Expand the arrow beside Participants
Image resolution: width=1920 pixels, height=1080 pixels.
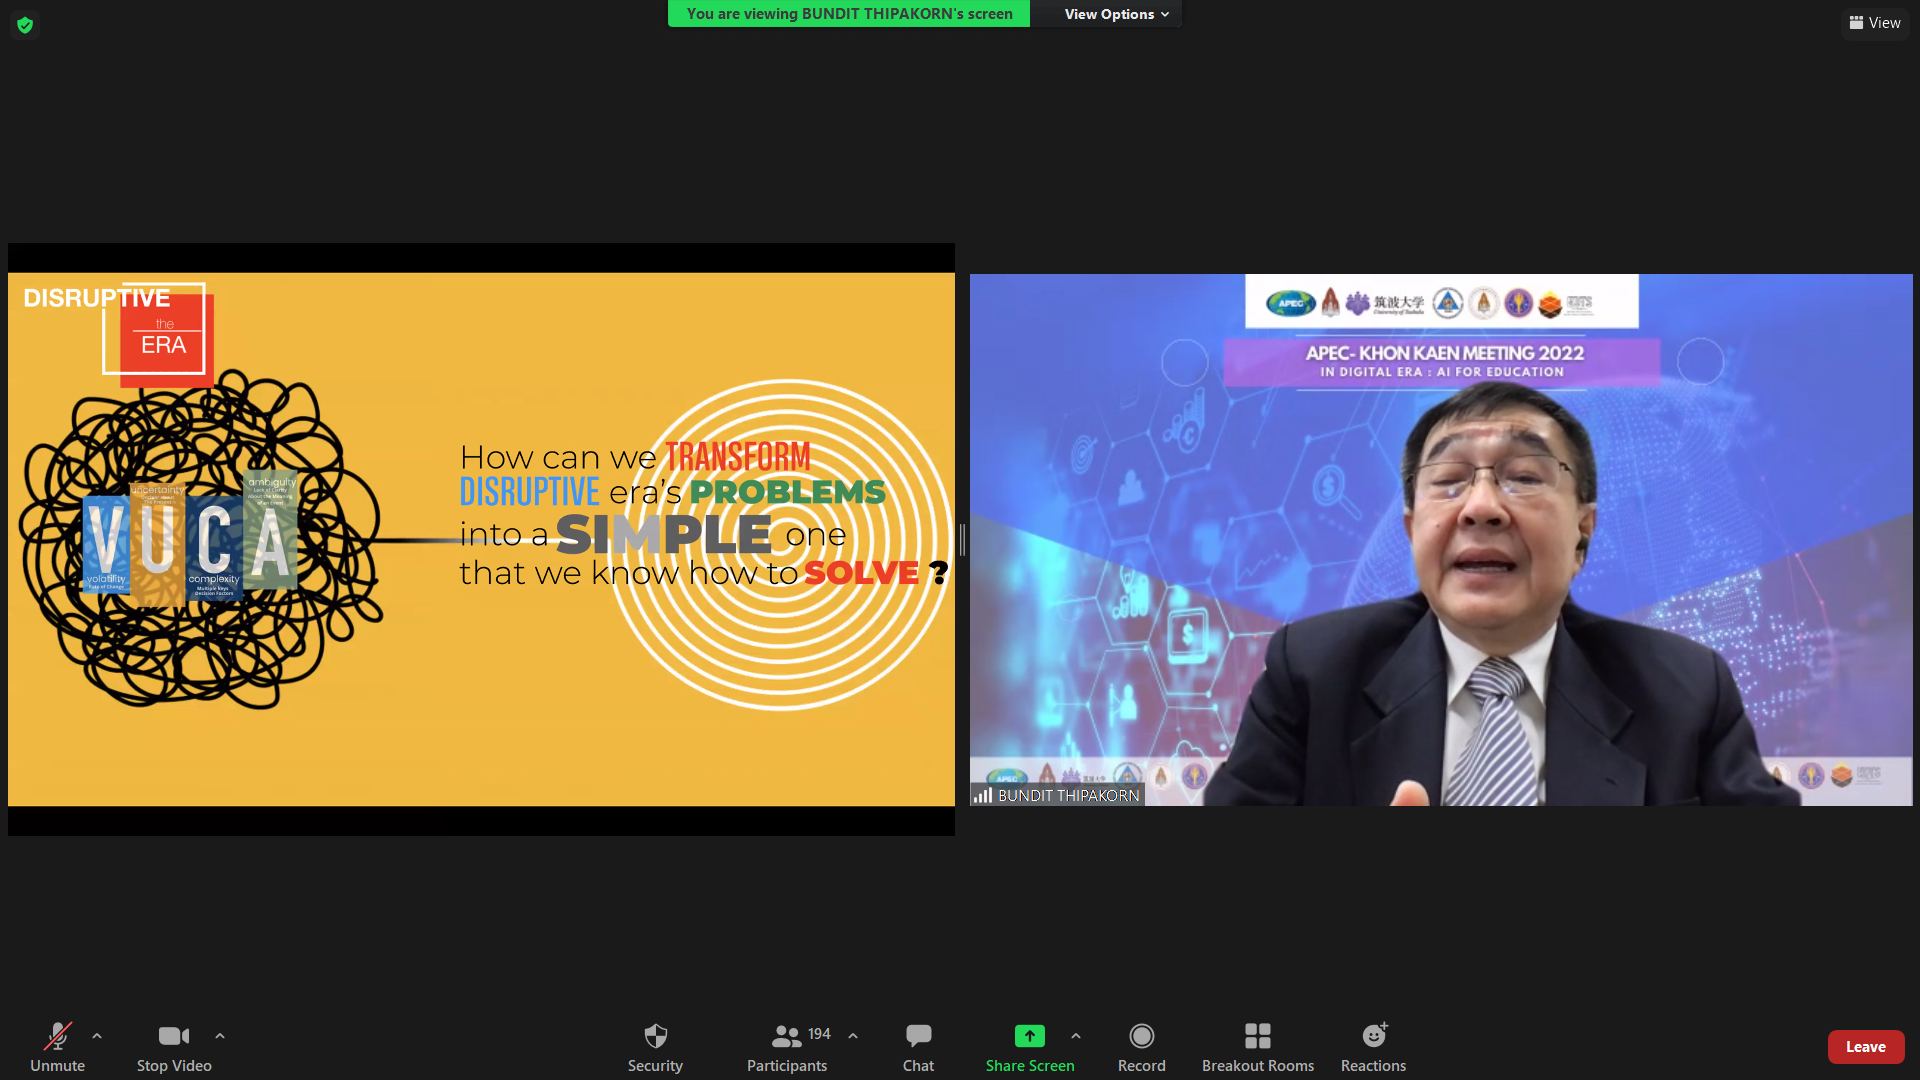point(853,1036)
